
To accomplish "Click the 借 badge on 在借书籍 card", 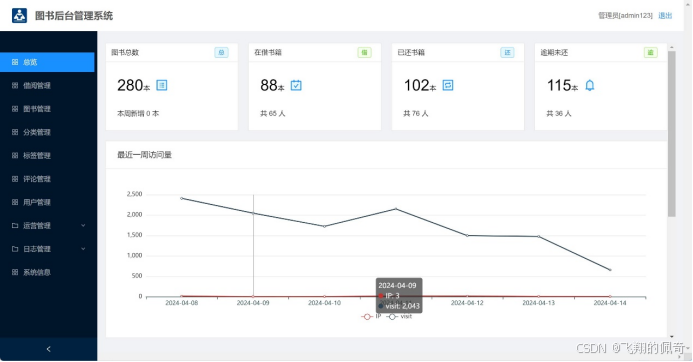I will point(365,53).
